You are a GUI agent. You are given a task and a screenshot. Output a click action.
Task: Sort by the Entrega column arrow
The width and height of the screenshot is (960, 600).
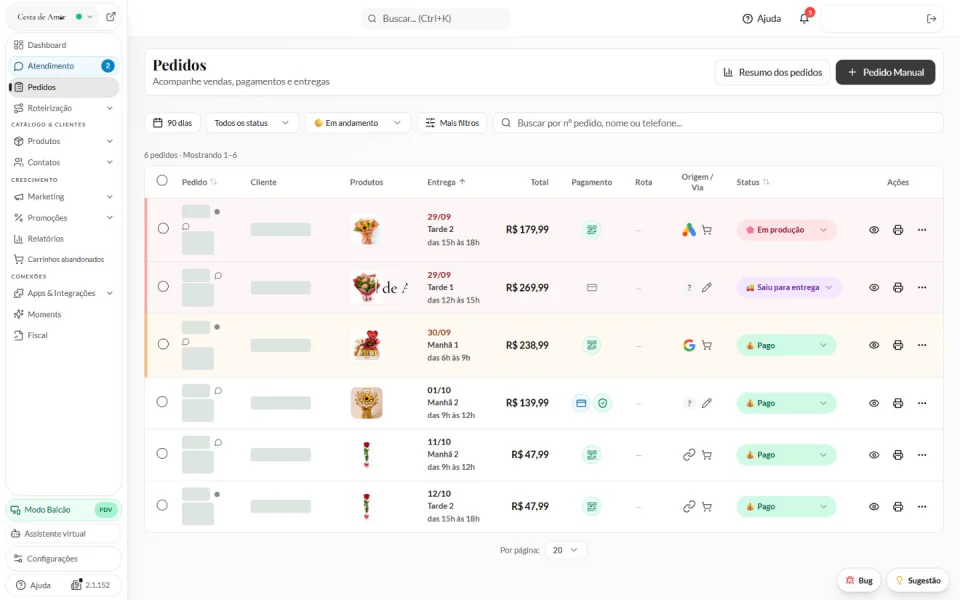tap(462, 182)
